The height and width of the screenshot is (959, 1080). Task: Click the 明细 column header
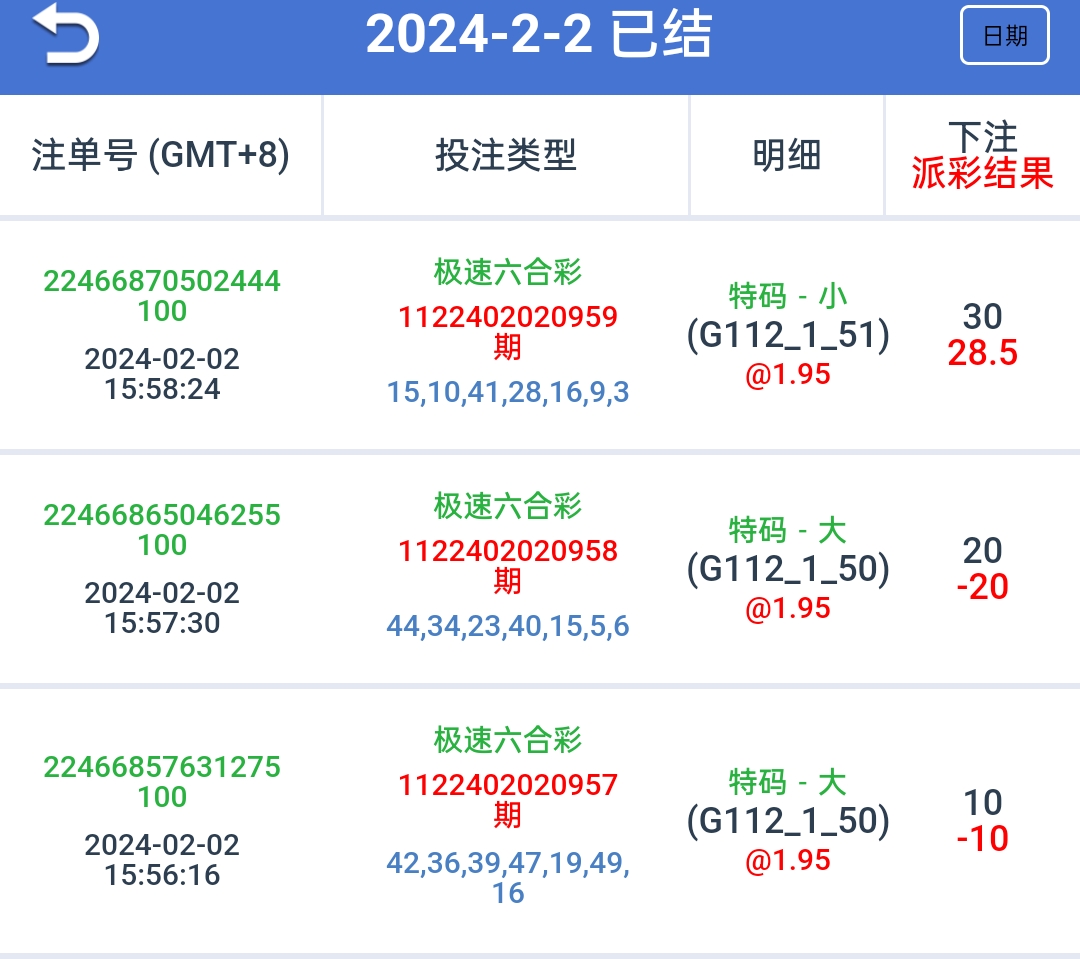[x=787, y=156]
